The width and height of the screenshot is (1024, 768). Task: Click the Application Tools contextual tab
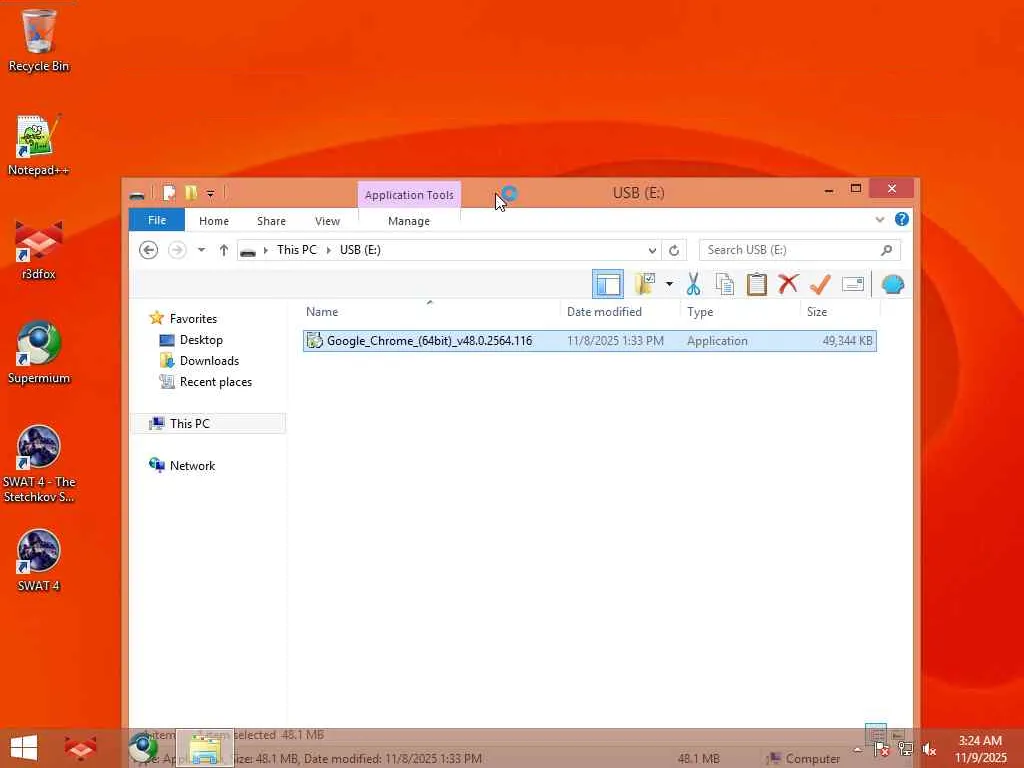pyautogui.click(x=409, y=195)
